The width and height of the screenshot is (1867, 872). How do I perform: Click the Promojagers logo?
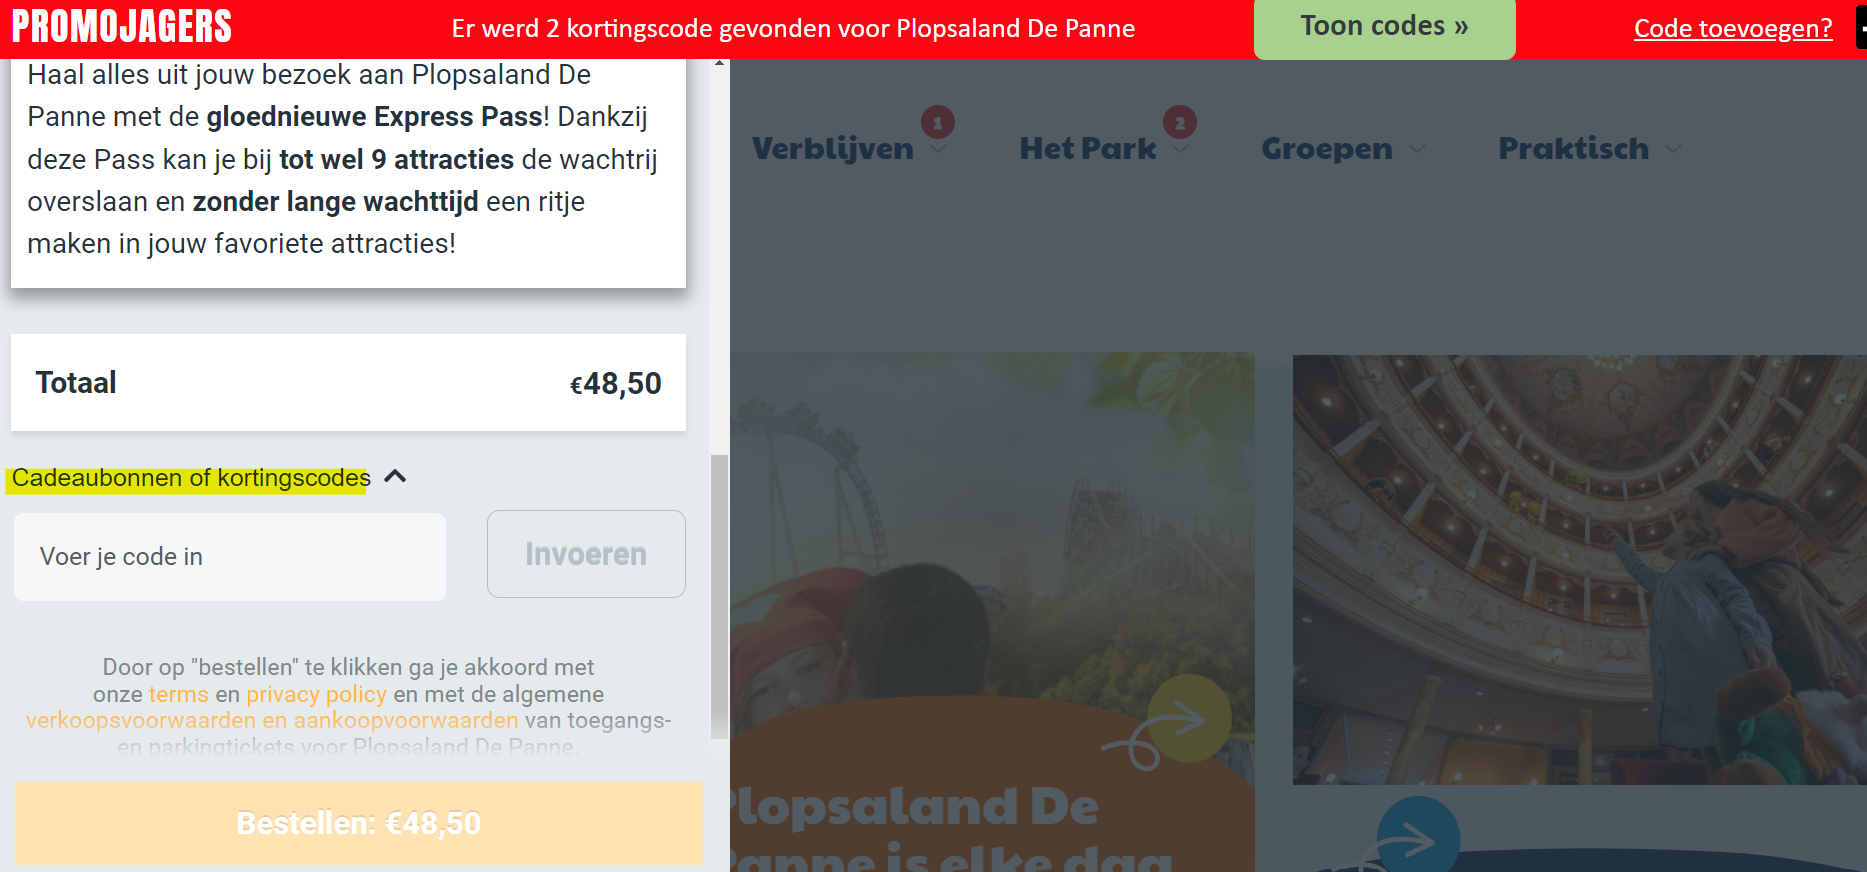pyautogui.click(x=121, y=27)
